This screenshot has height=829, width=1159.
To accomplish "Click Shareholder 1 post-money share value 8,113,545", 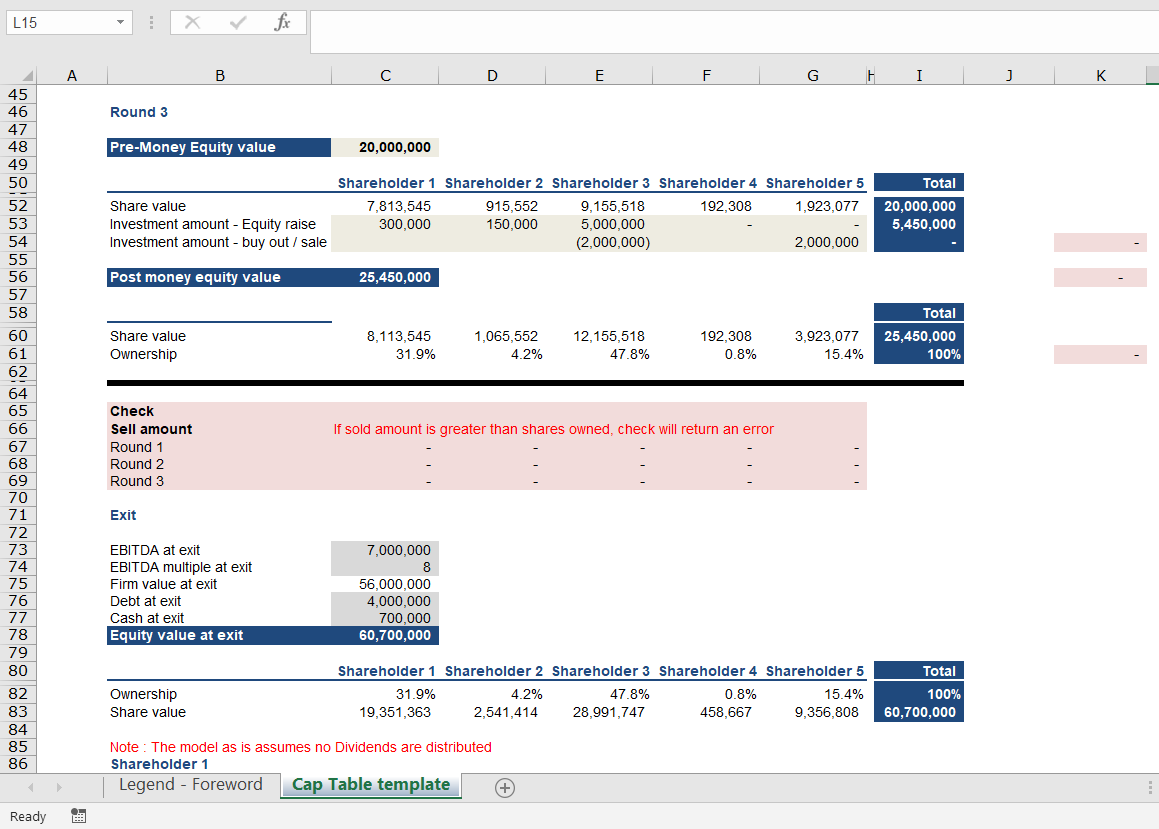I will point(385,336).
